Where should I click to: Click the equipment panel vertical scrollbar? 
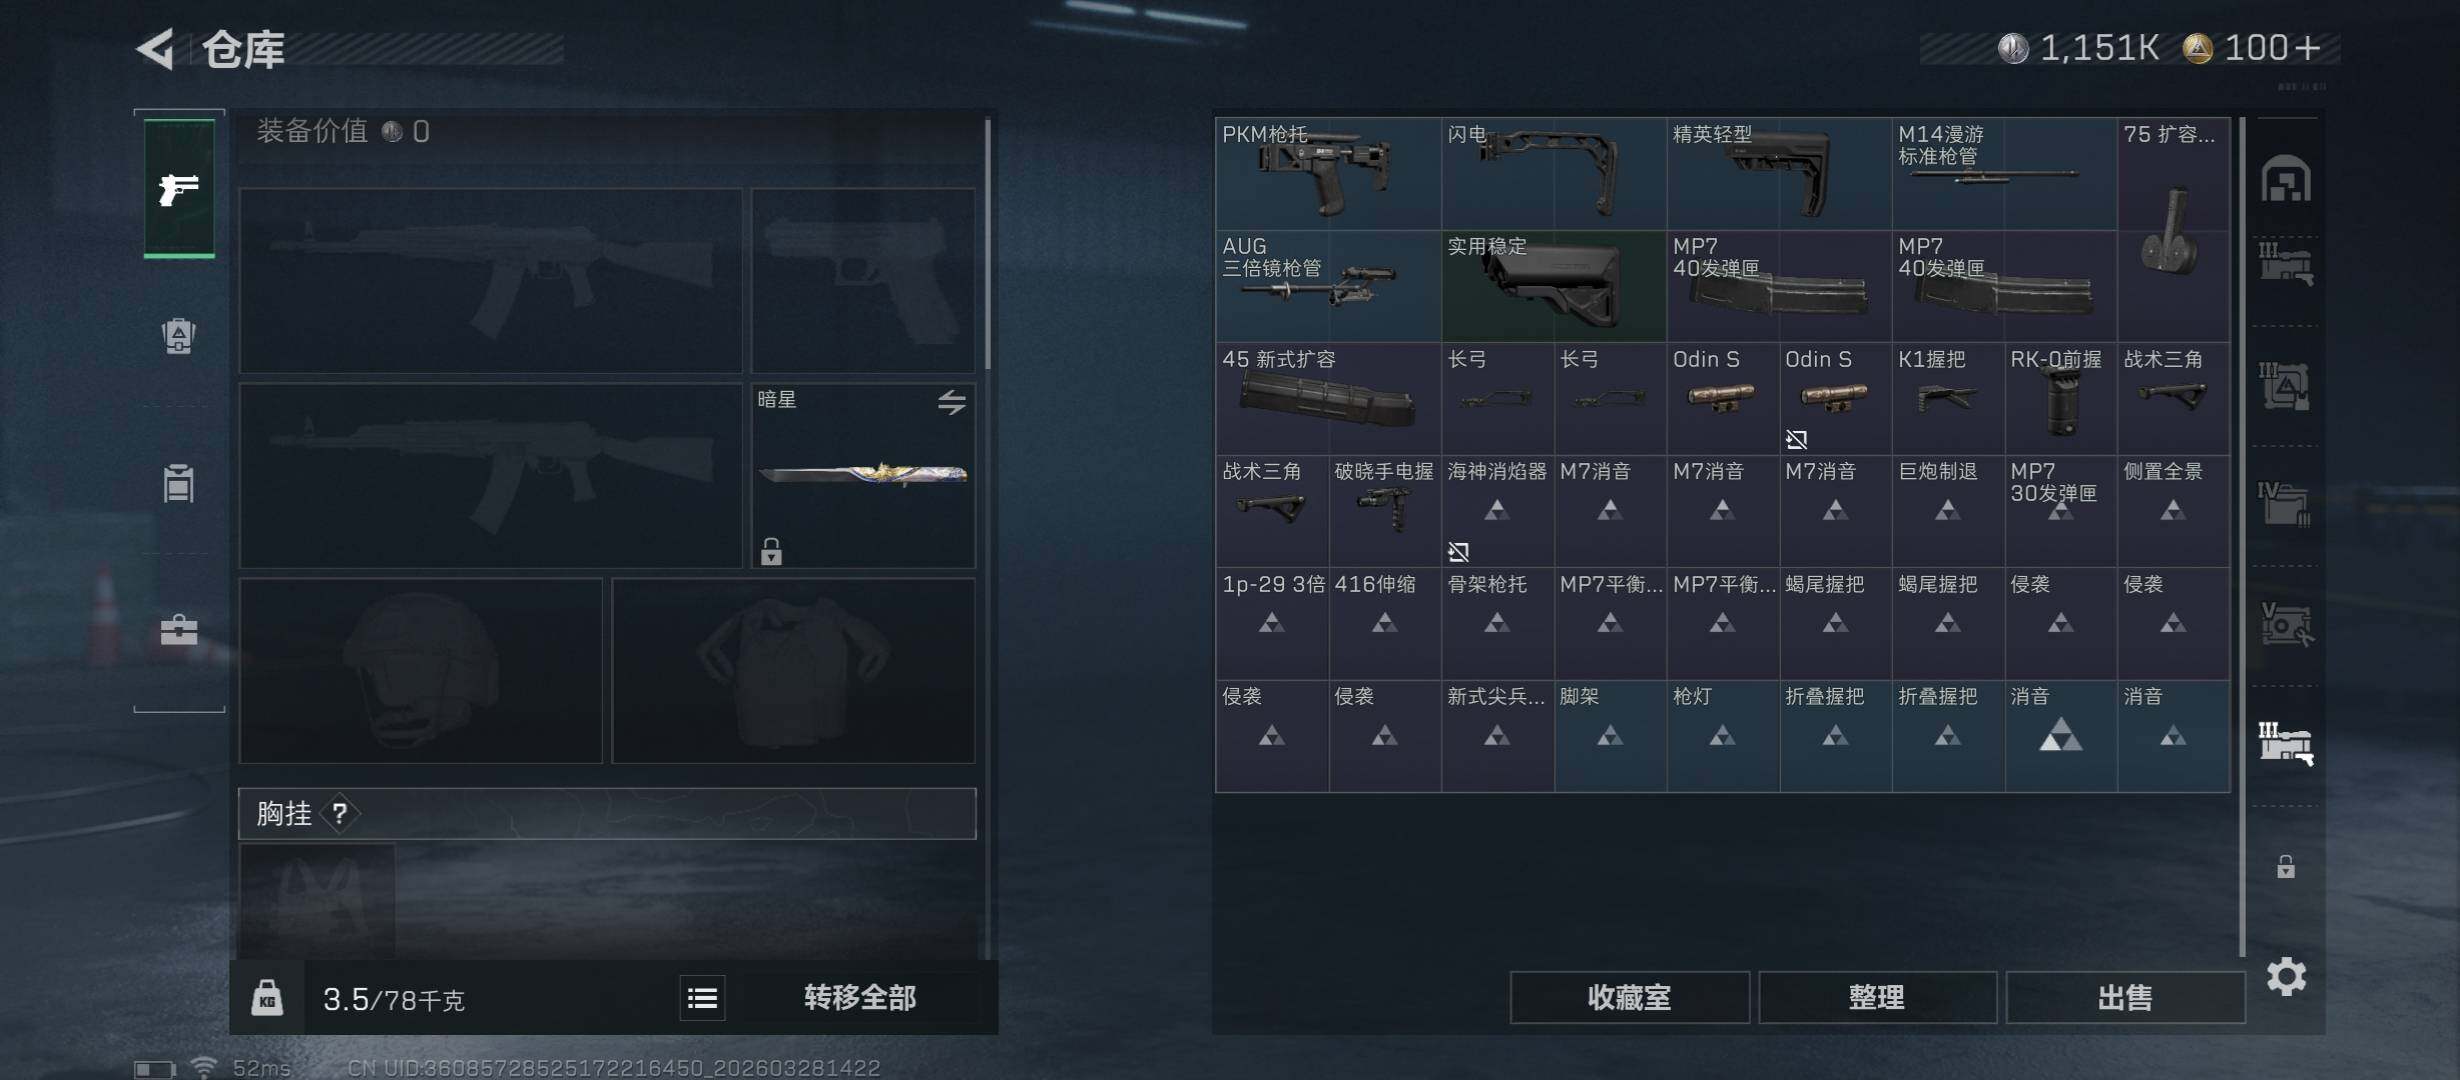click(x=987, y=244)
